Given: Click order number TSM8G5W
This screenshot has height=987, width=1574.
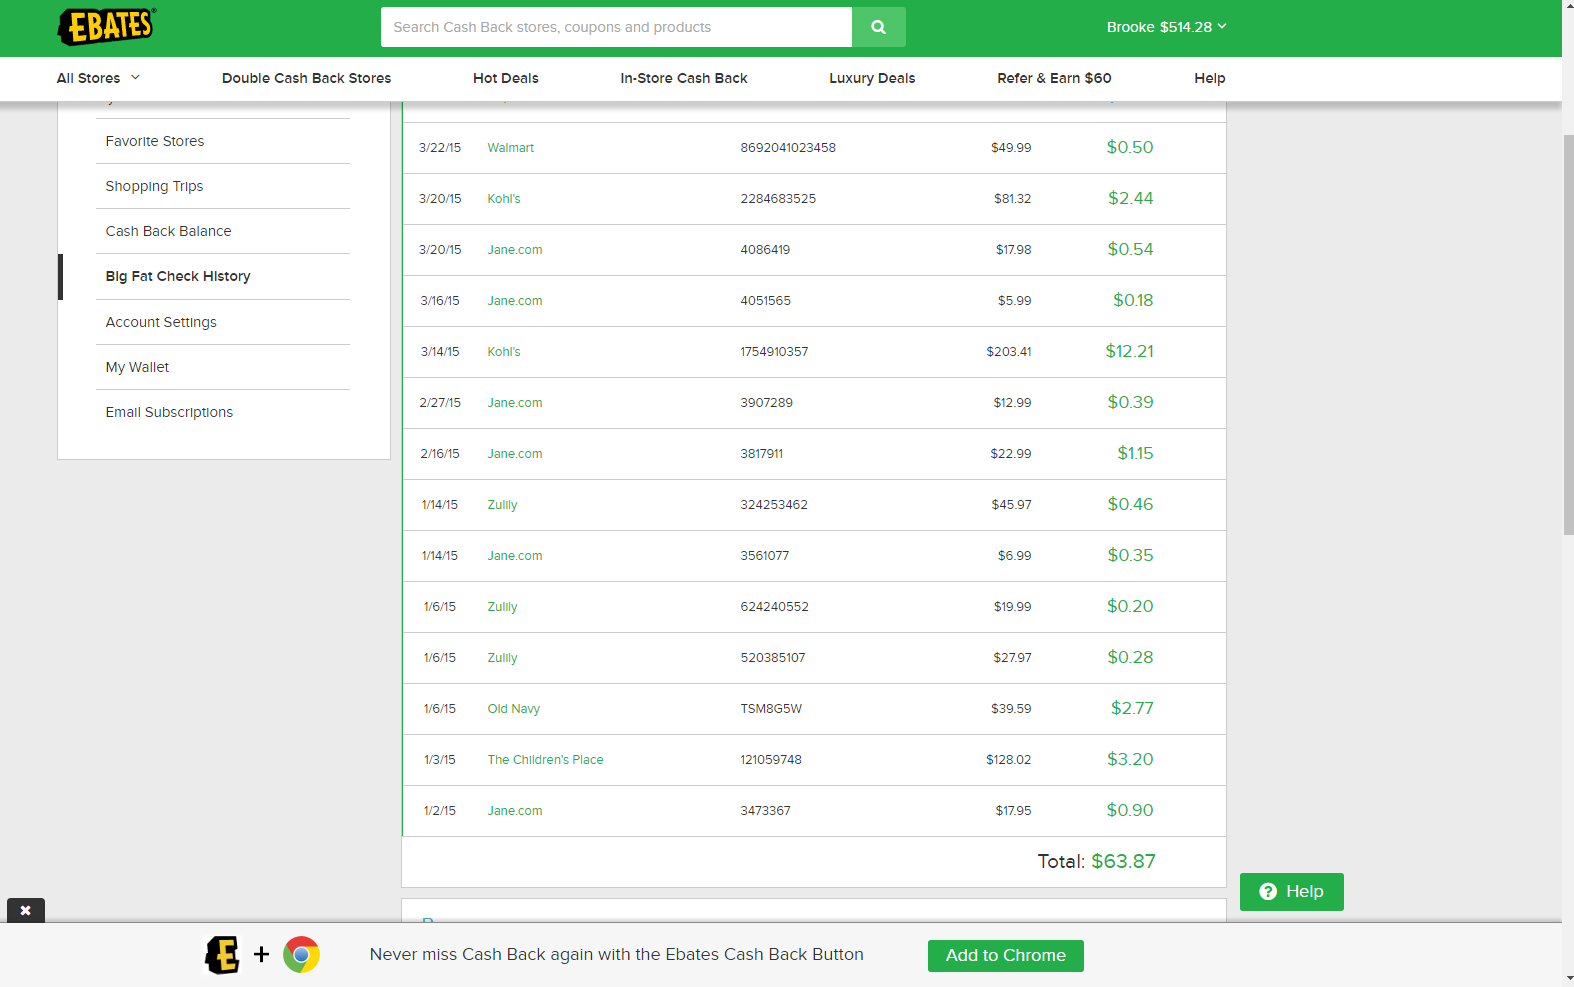Looking at the screenshot, I should [x=771, y=709].
